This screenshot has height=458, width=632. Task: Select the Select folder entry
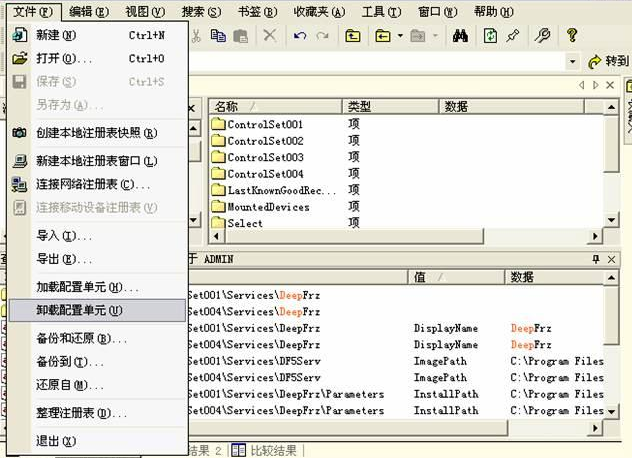[237, 223]
